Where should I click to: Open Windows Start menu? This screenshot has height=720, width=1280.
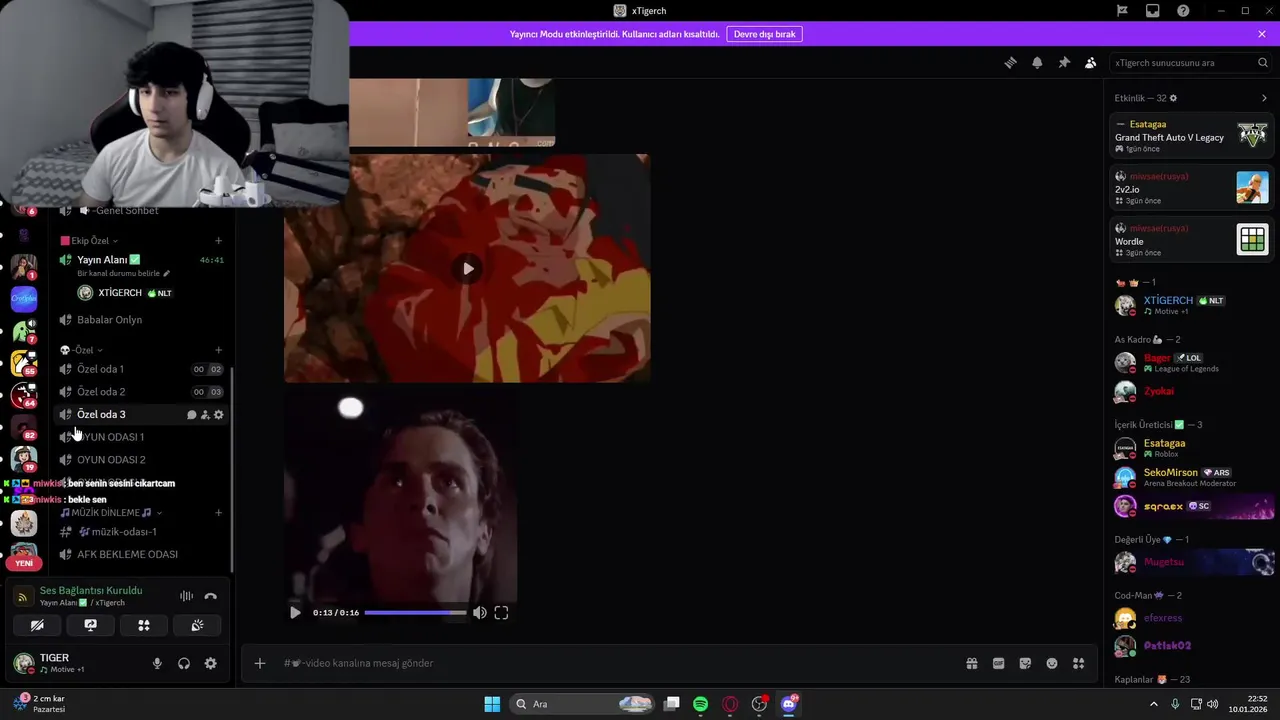point(492,704)
